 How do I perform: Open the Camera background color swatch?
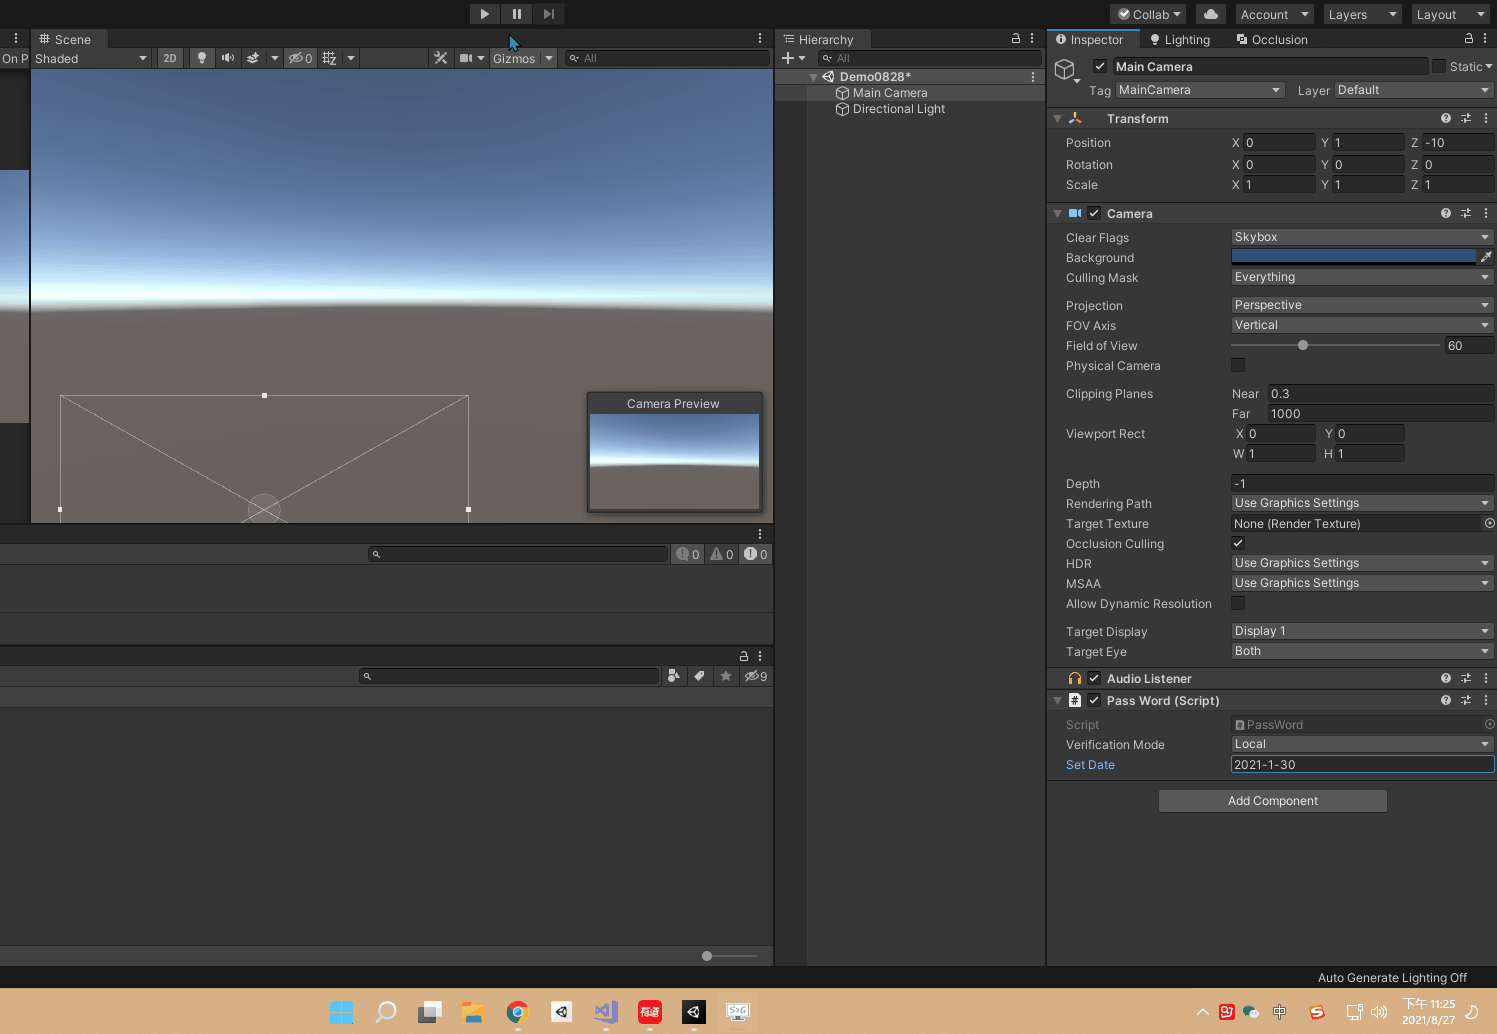pyautogui.click(x=1353, y=257)
